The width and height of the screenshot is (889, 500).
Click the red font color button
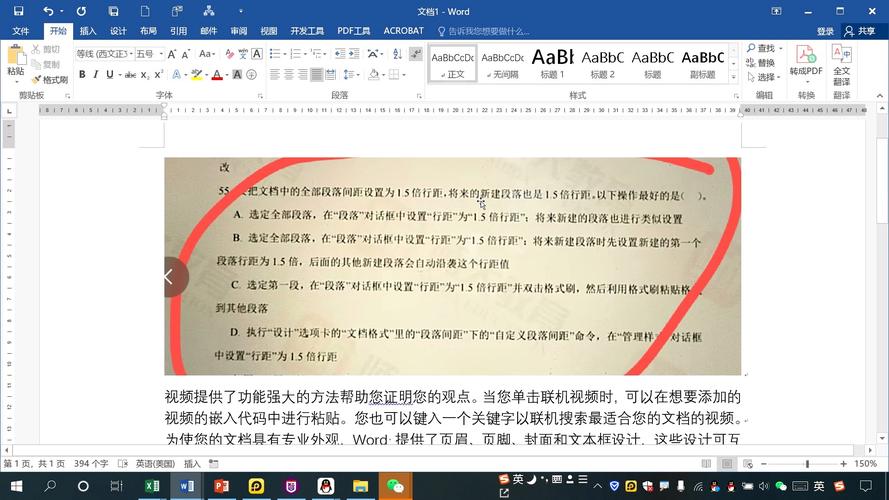click(217, 74)
